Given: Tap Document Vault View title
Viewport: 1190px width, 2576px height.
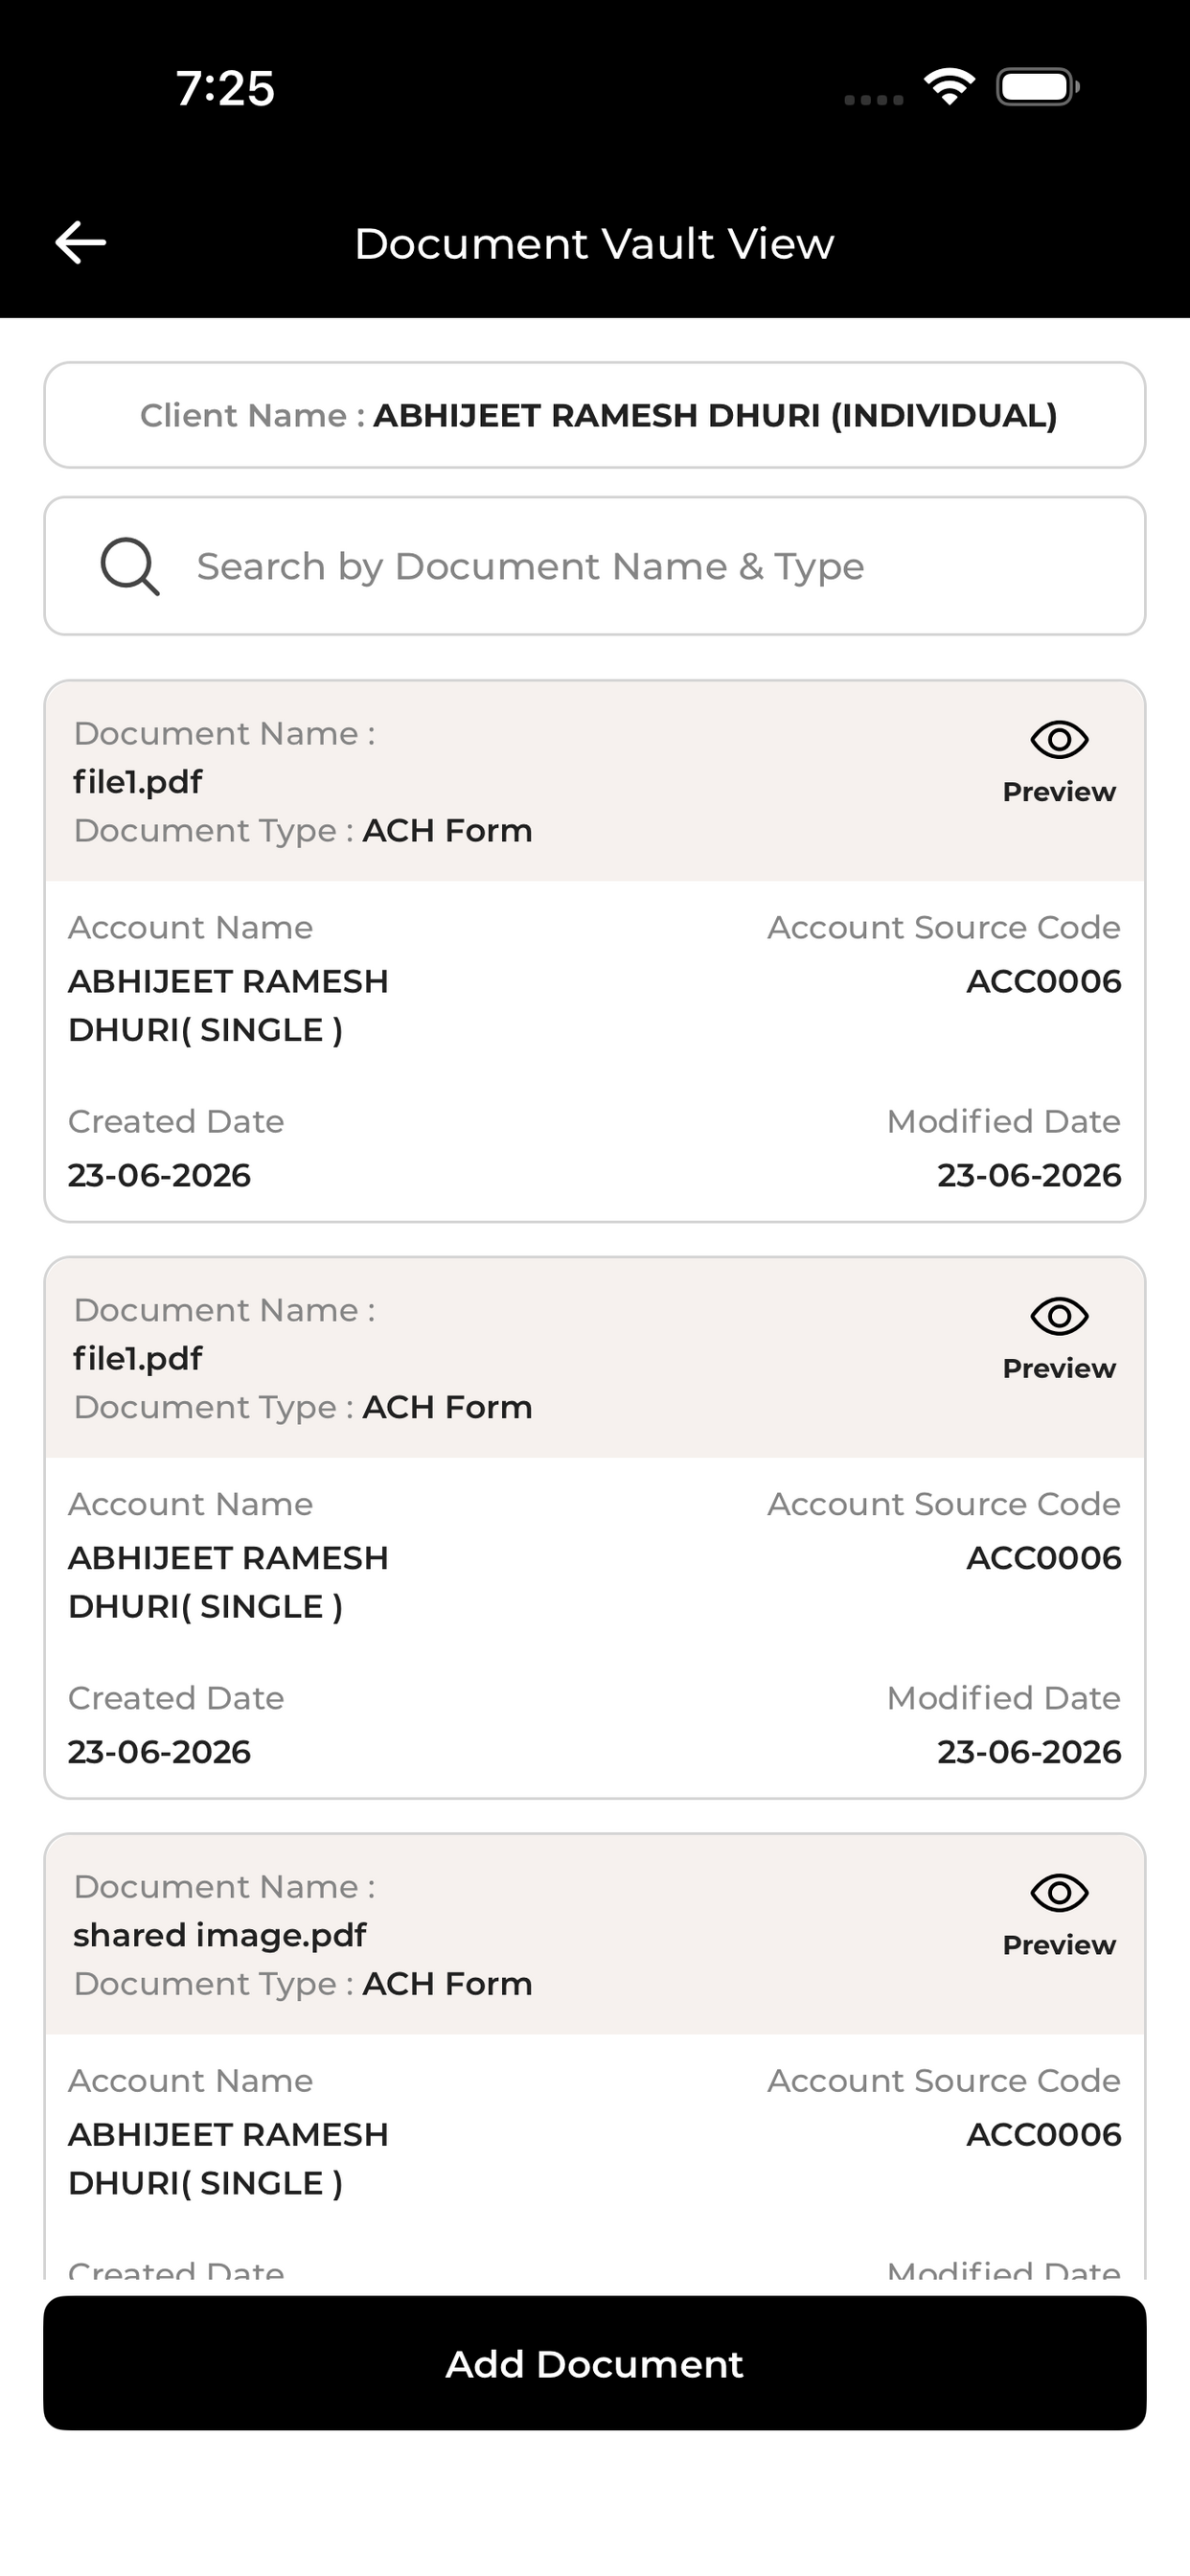Looking at the screenshot, I should tap(595, 244).
